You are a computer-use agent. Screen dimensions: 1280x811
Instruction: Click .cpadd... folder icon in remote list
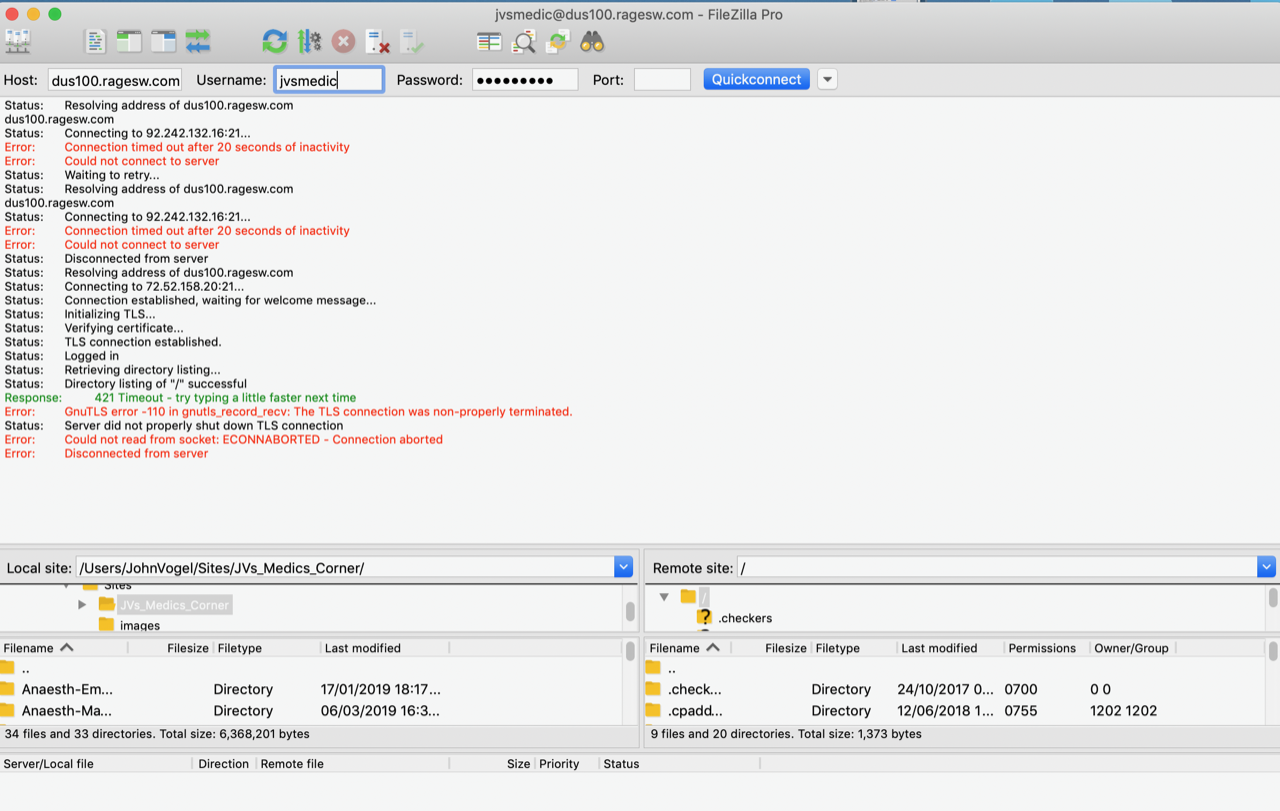point(654,710)
